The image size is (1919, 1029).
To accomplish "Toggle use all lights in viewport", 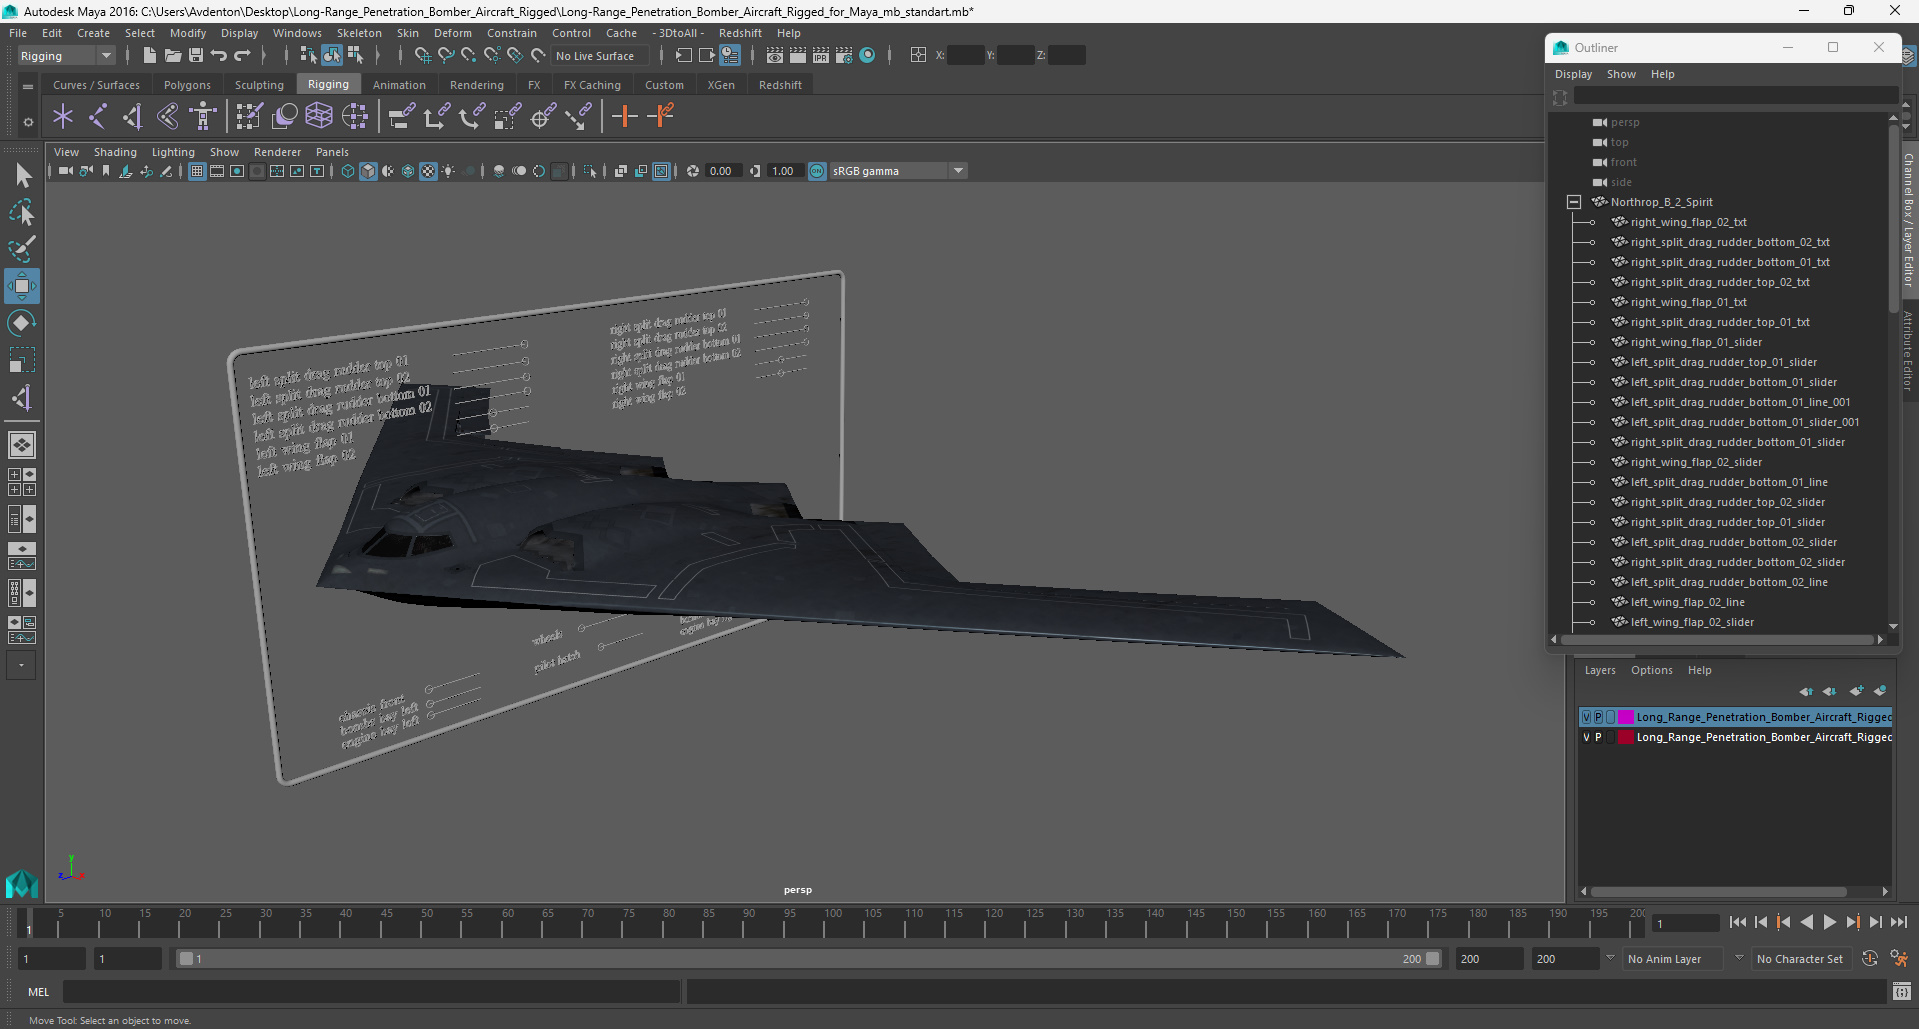I will tap(448, 171).
